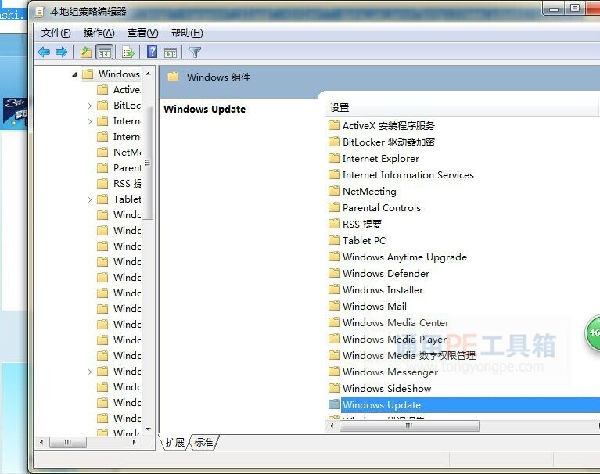Select Windows Mail in the list
The height and width of the screenshot is (474, 600).
(x=368, y=306)
